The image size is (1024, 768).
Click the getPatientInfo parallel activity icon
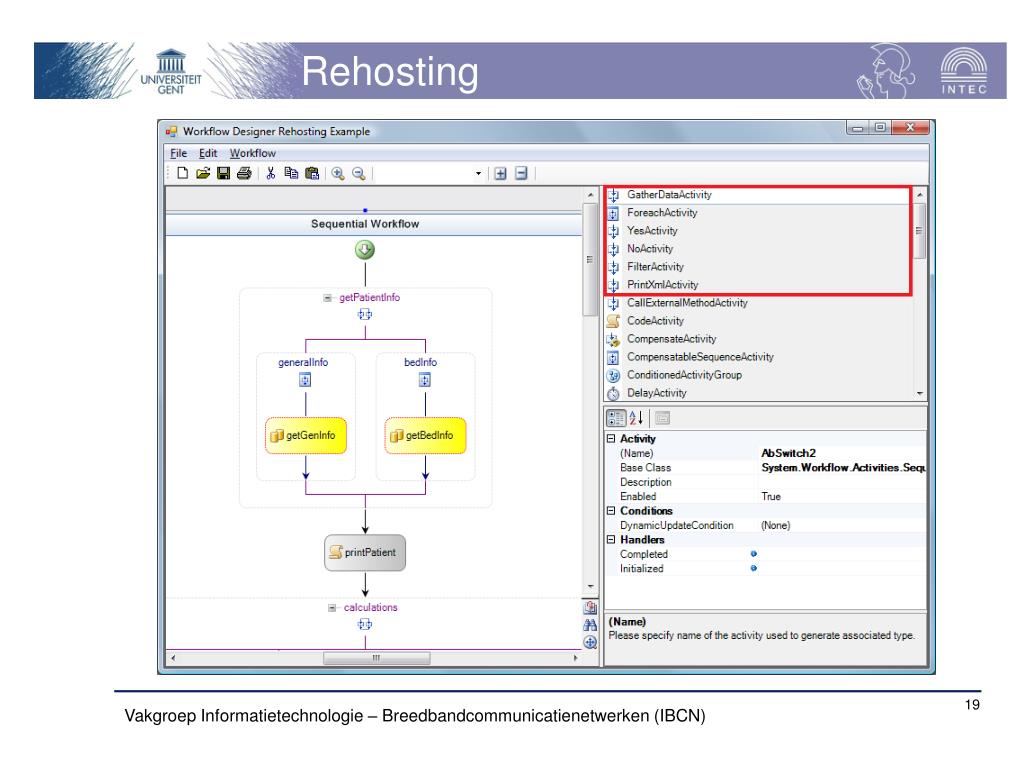(365, 314)
